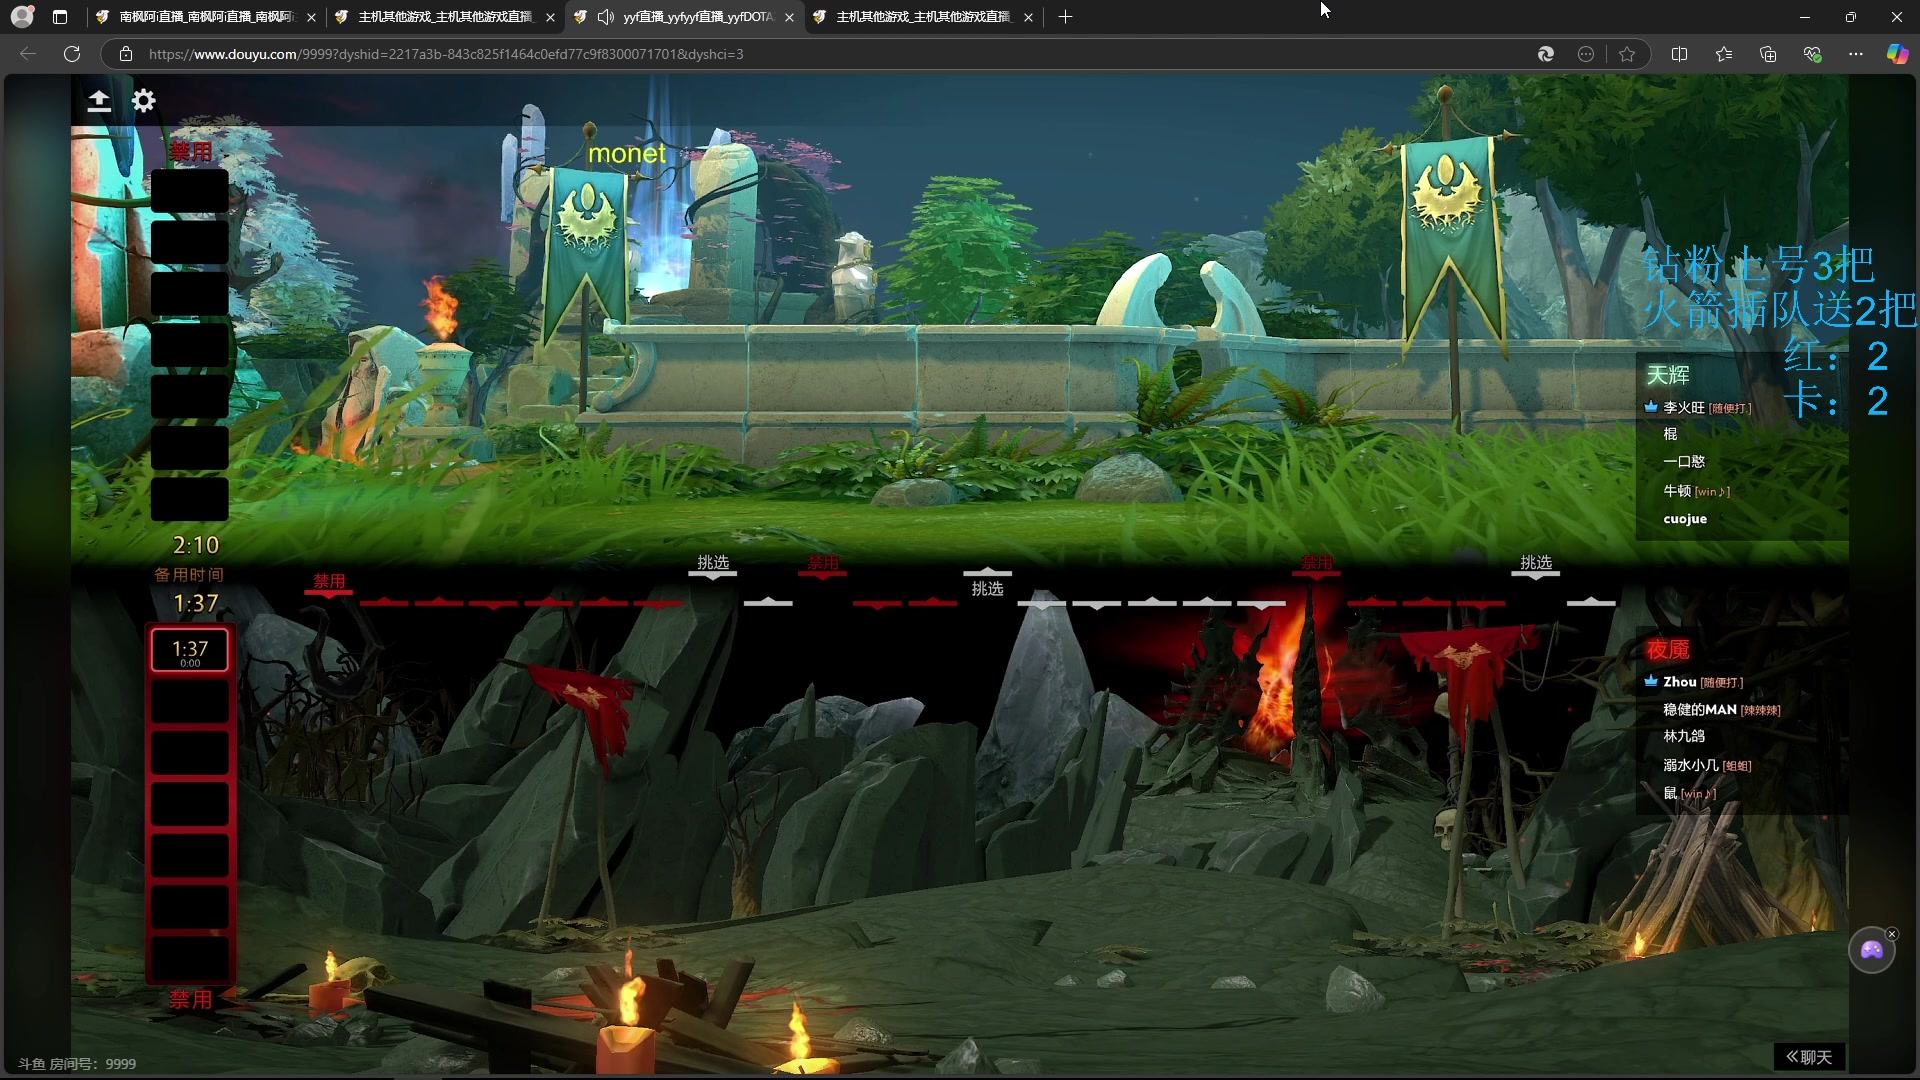The width and height of the screenshot is (1920, 1080).
Task: Open a new tab with the plus button
Action: pyautogui.click(x=1066, y=17)
